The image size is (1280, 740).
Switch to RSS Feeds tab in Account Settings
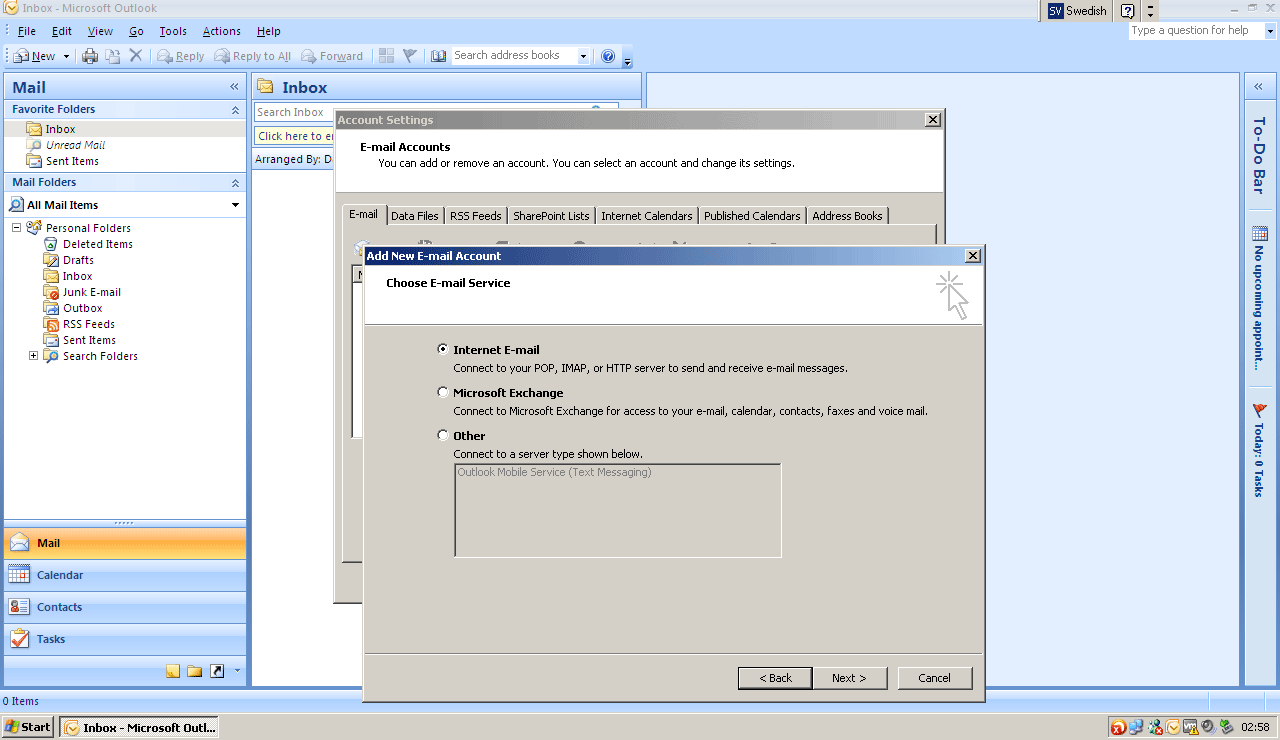[x=476, y=216]
